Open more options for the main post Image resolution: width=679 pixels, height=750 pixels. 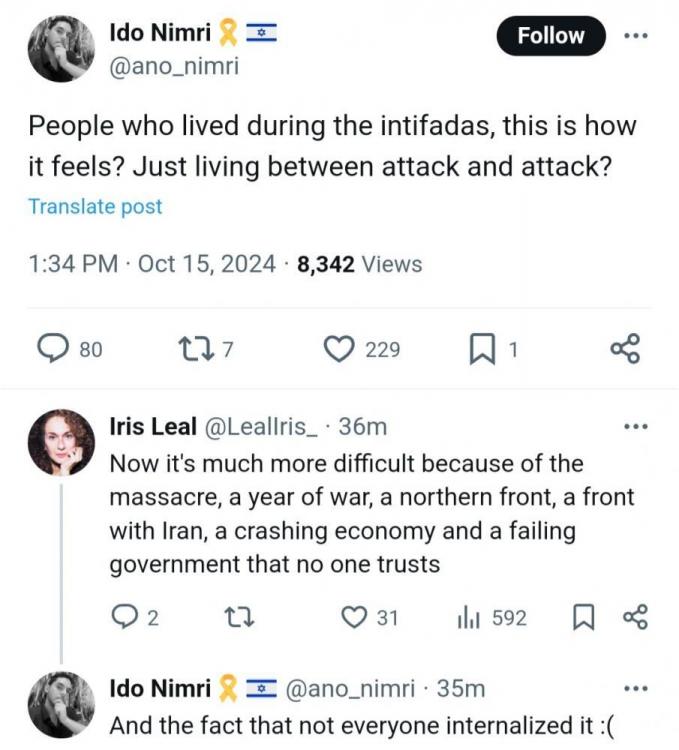click(635, 36)
